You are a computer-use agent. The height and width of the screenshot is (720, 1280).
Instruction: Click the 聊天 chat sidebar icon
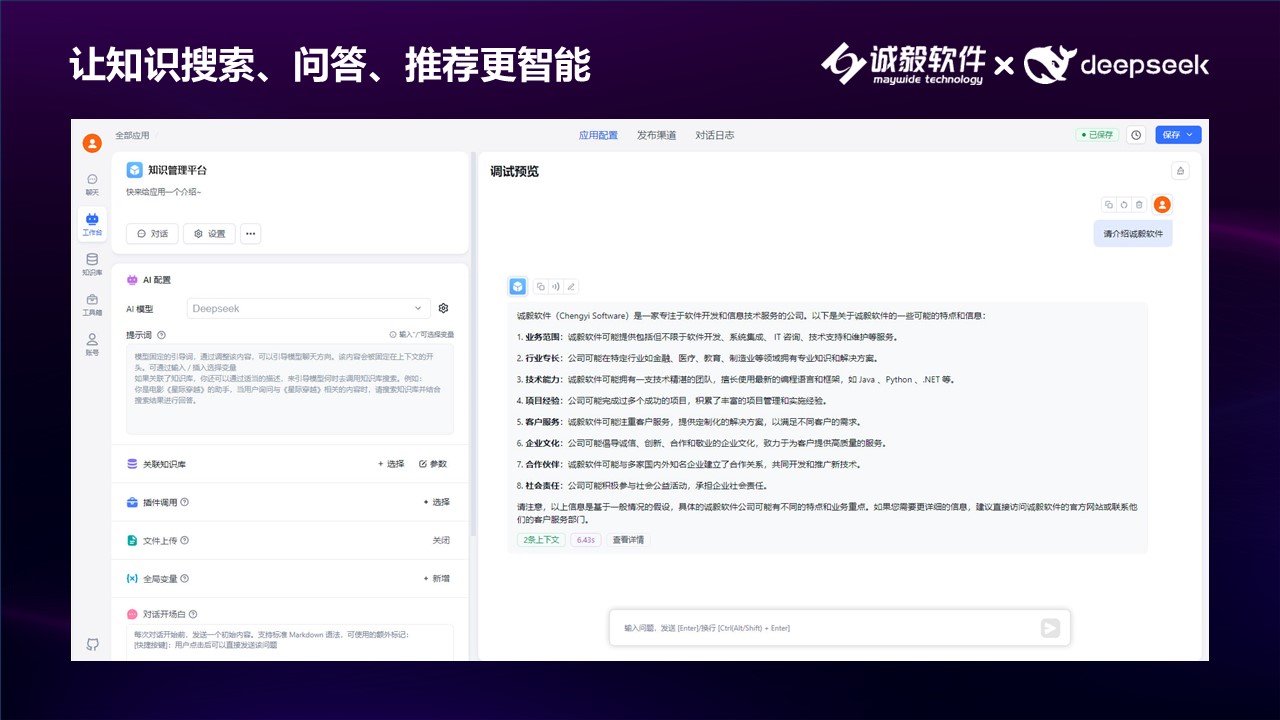(92, 184)
